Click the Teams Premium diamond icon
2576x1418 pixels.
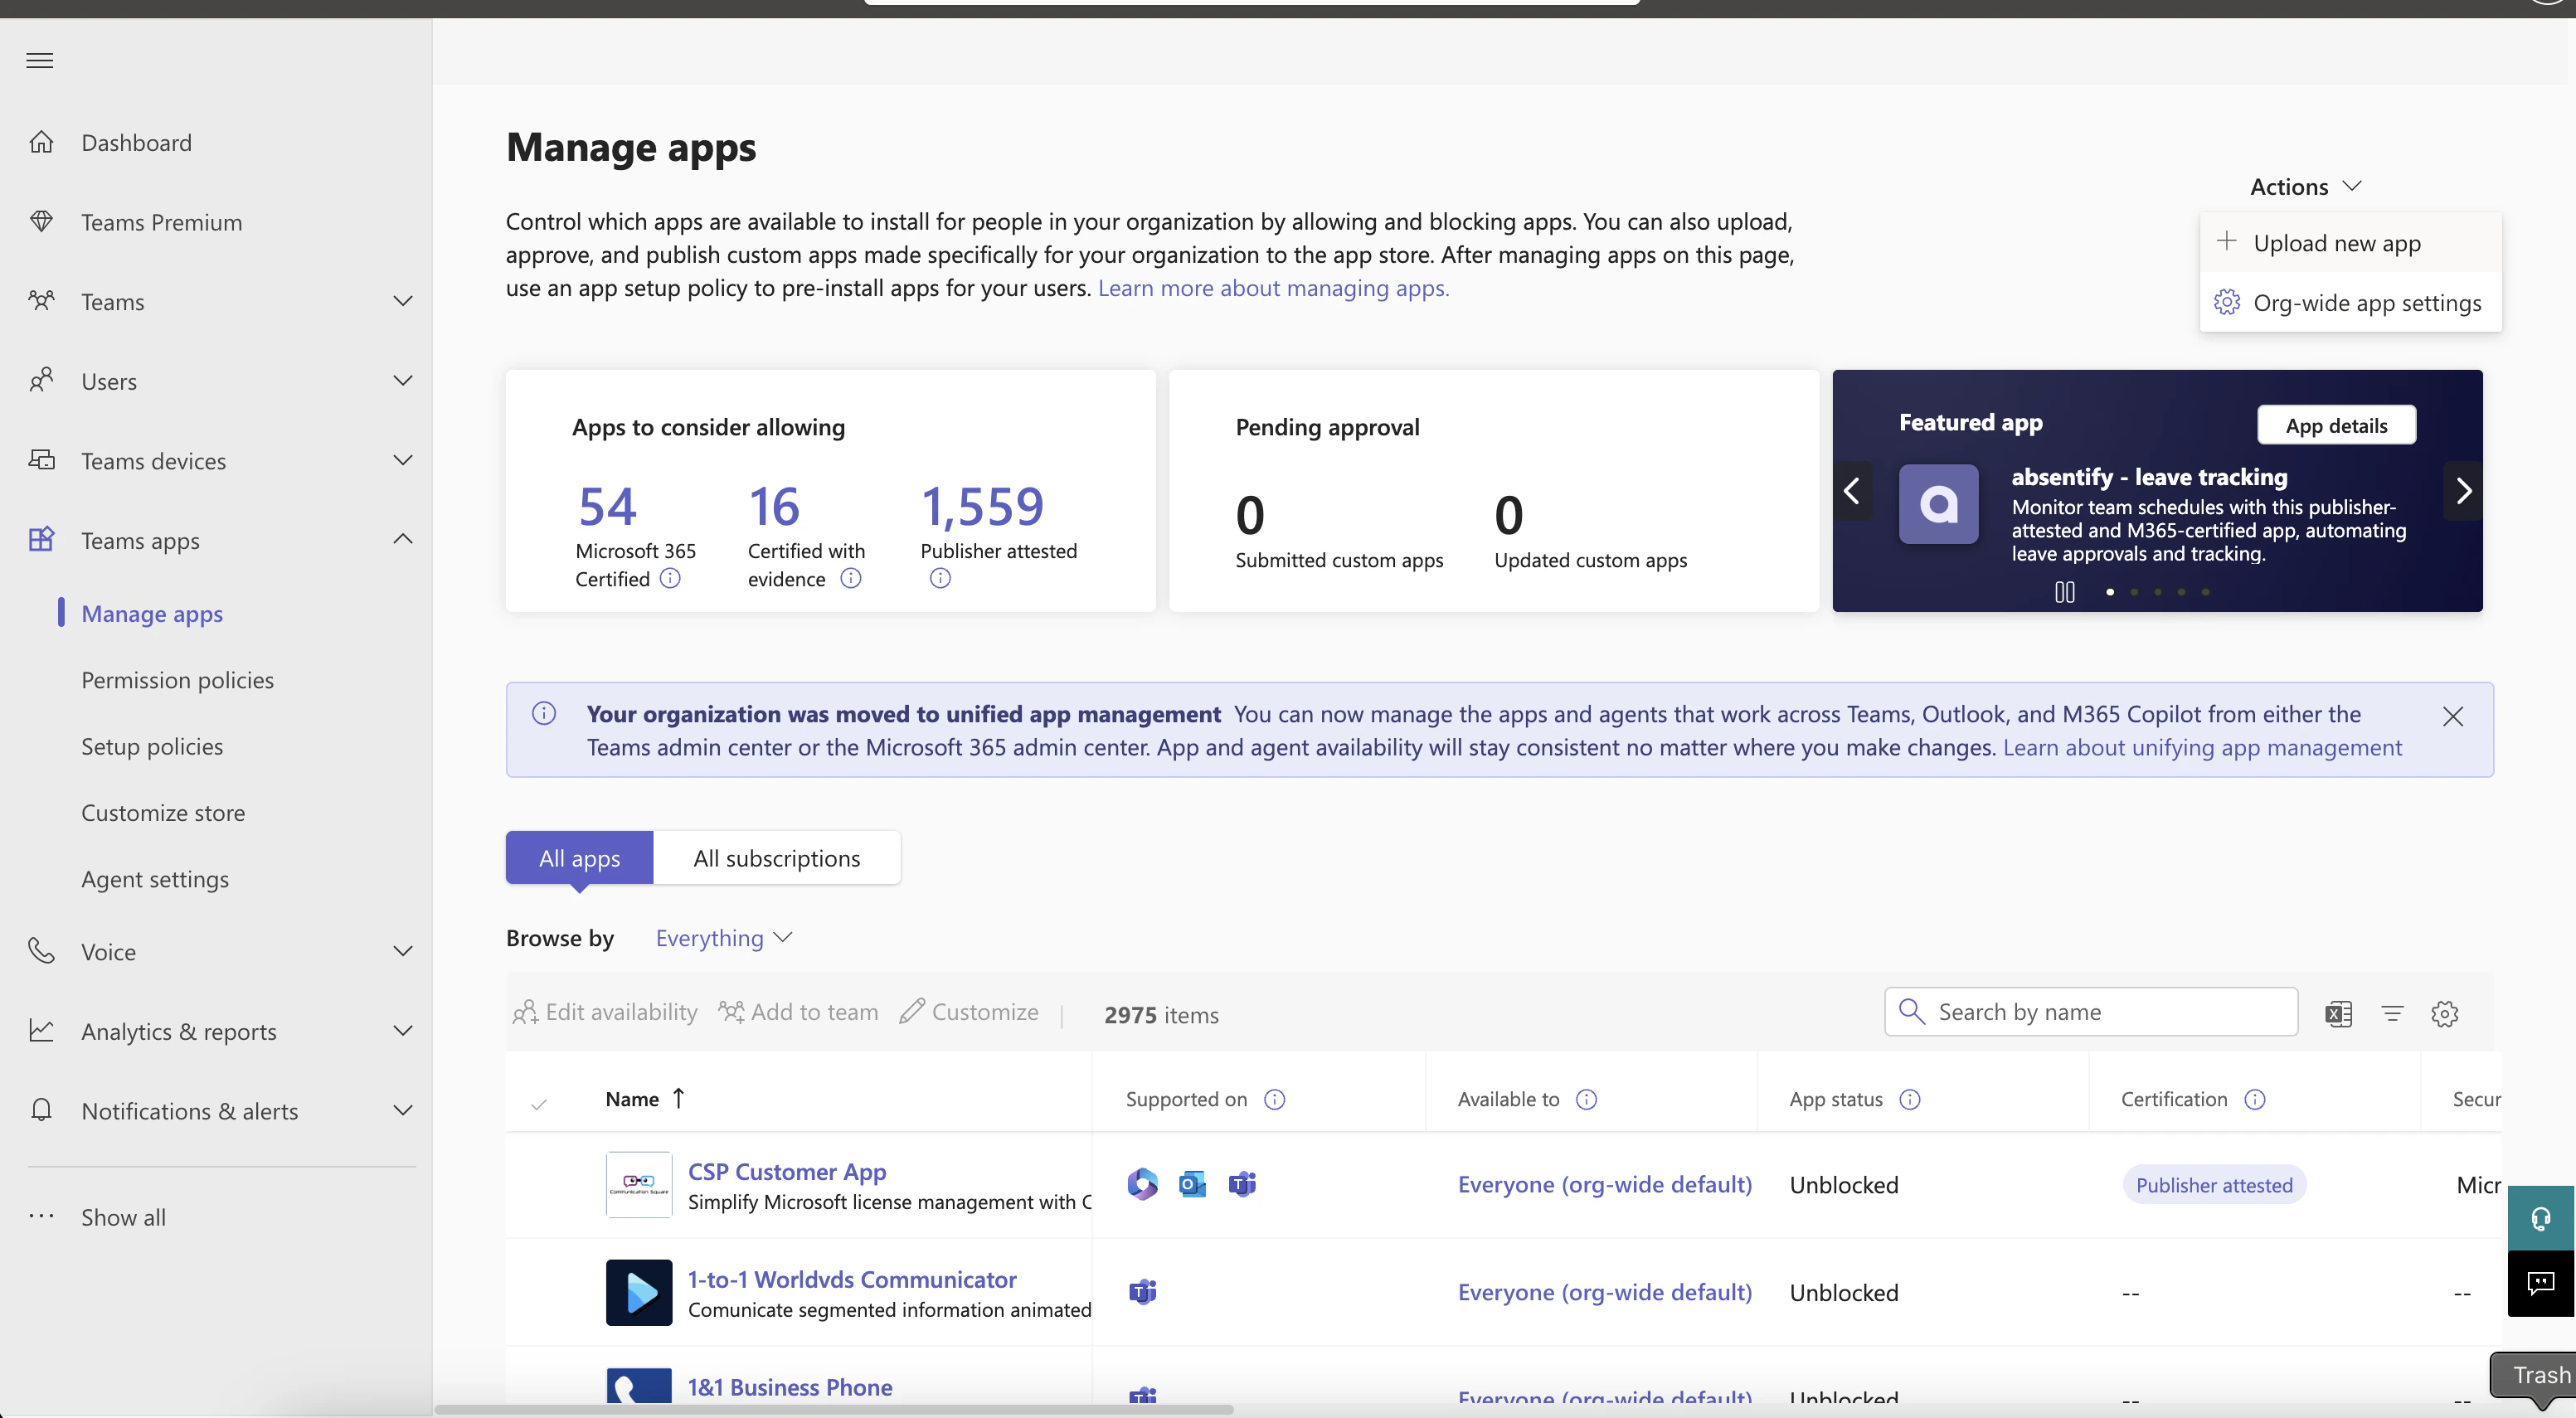tap(41, 221)
